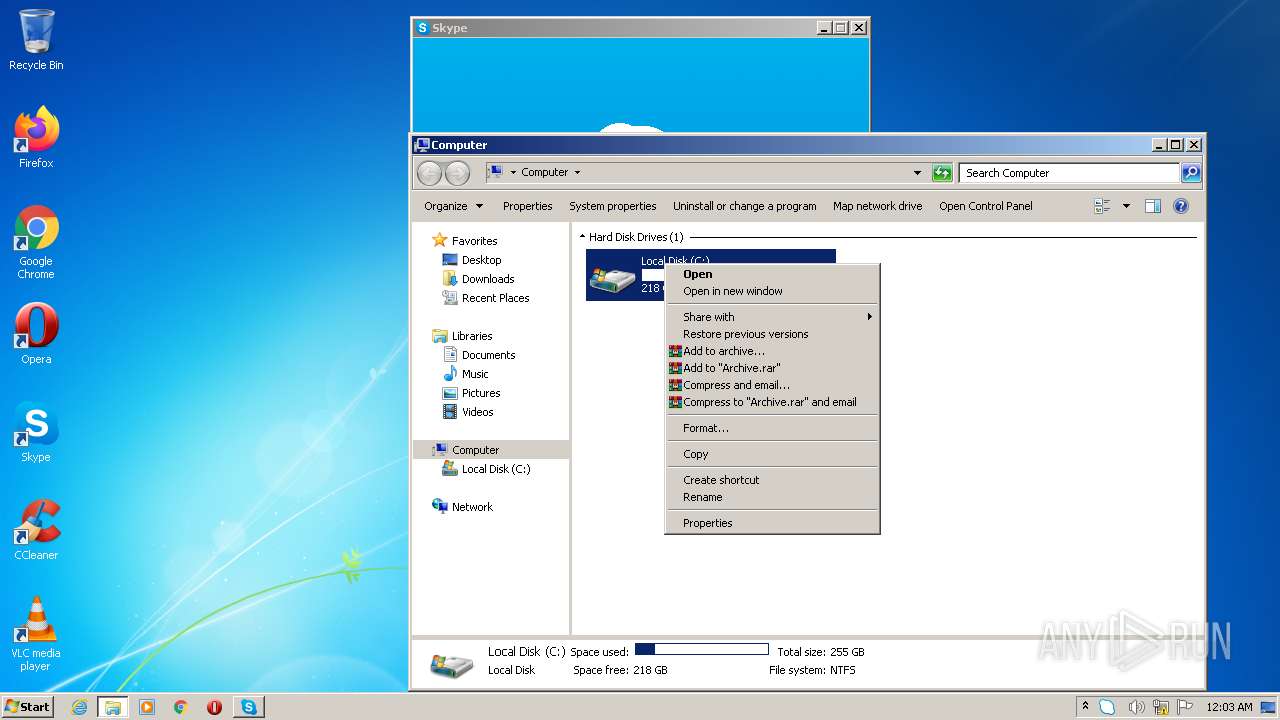Click Map network drive
Image resolution: width=1280 pixels, height=720 pixels.
click(x=878, y=206)
